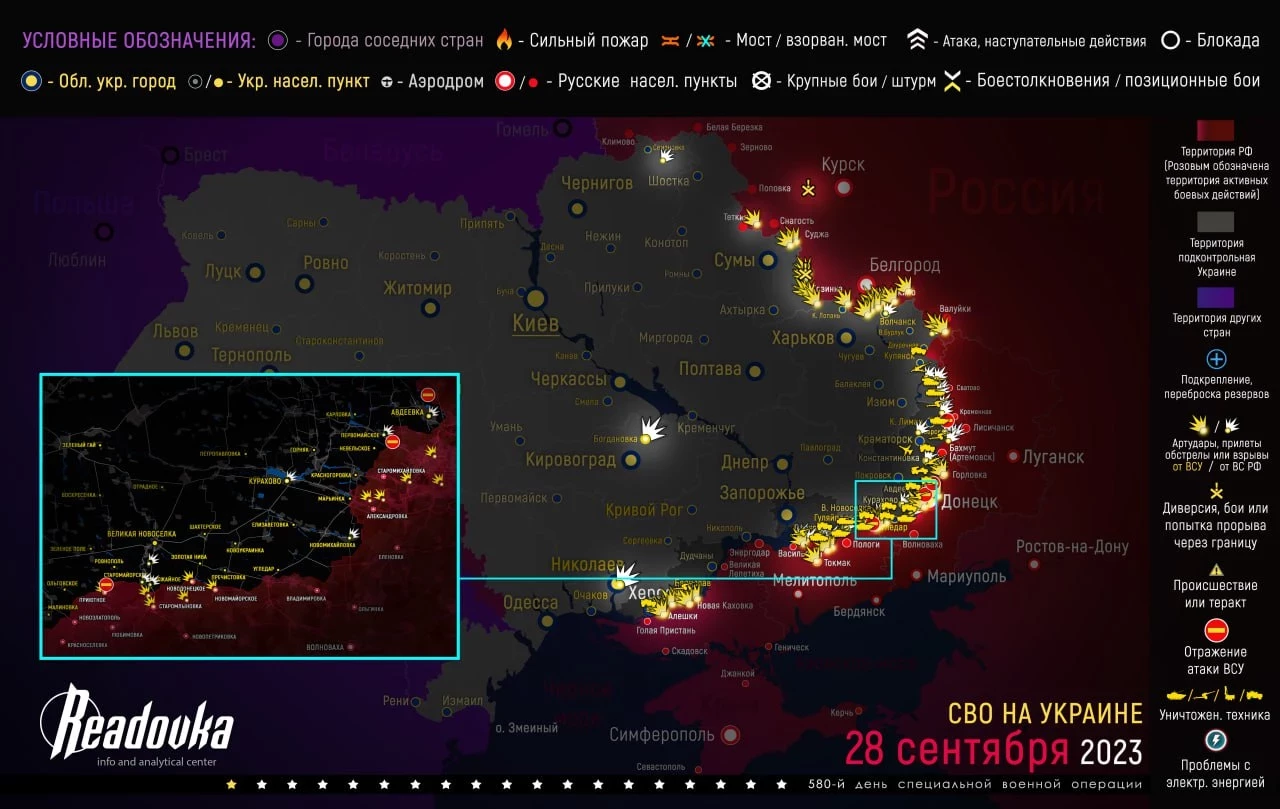This screenshot has height=809, width=1280.
Task: Click the Киев city marker on map
Action: (535, 298)
